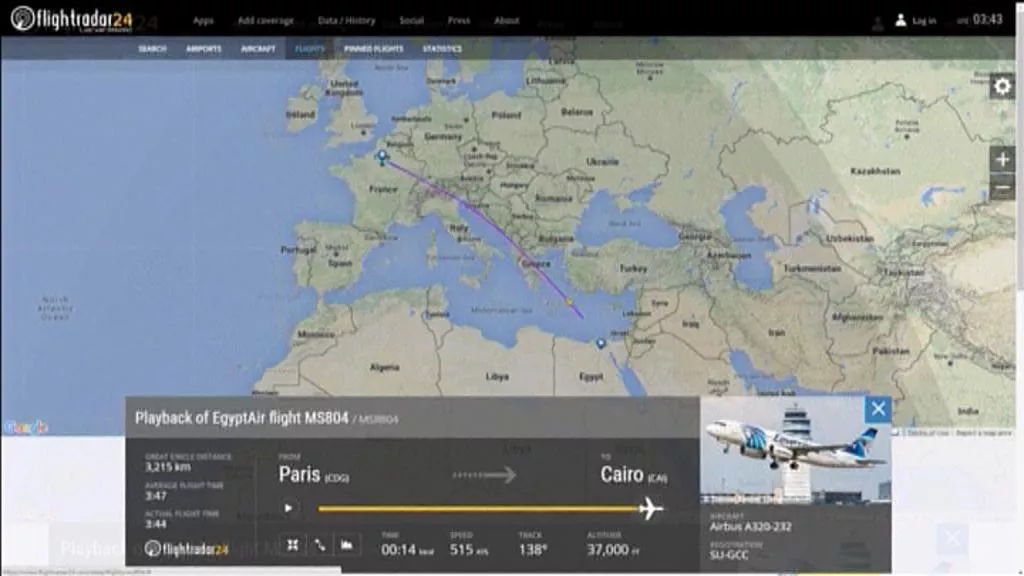
Task: Open the altitude graph icon
Action: (x=347, y=545)
